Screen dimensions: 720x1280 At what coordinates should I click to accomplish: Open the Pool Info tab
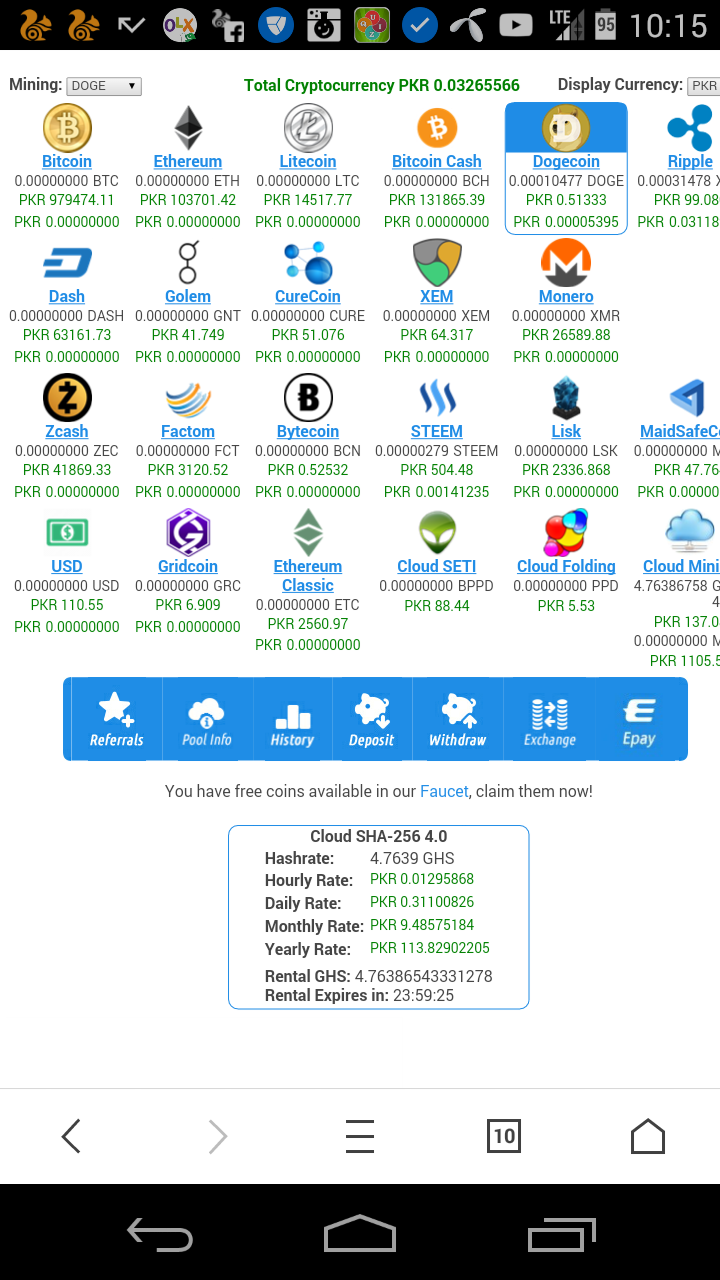click(207, 719)
